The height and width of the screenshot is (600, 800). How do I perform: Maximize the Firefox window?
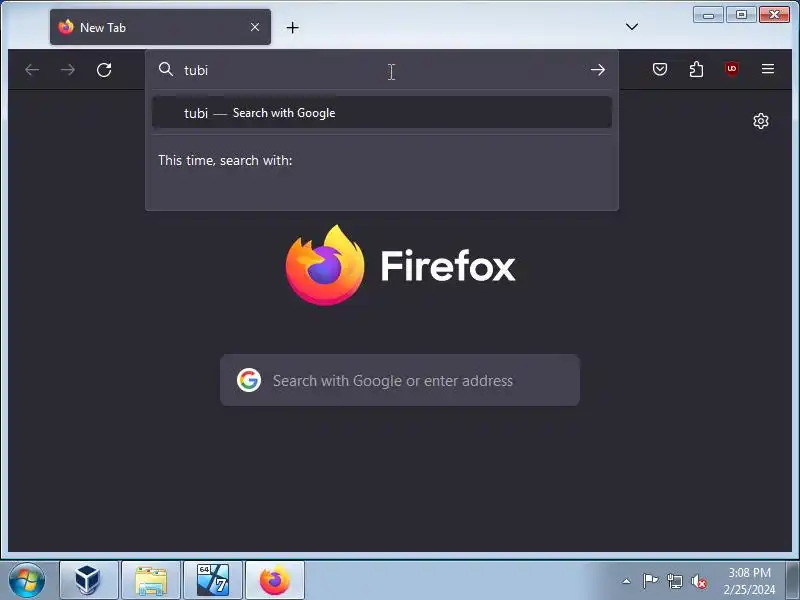tap(741, 15)
